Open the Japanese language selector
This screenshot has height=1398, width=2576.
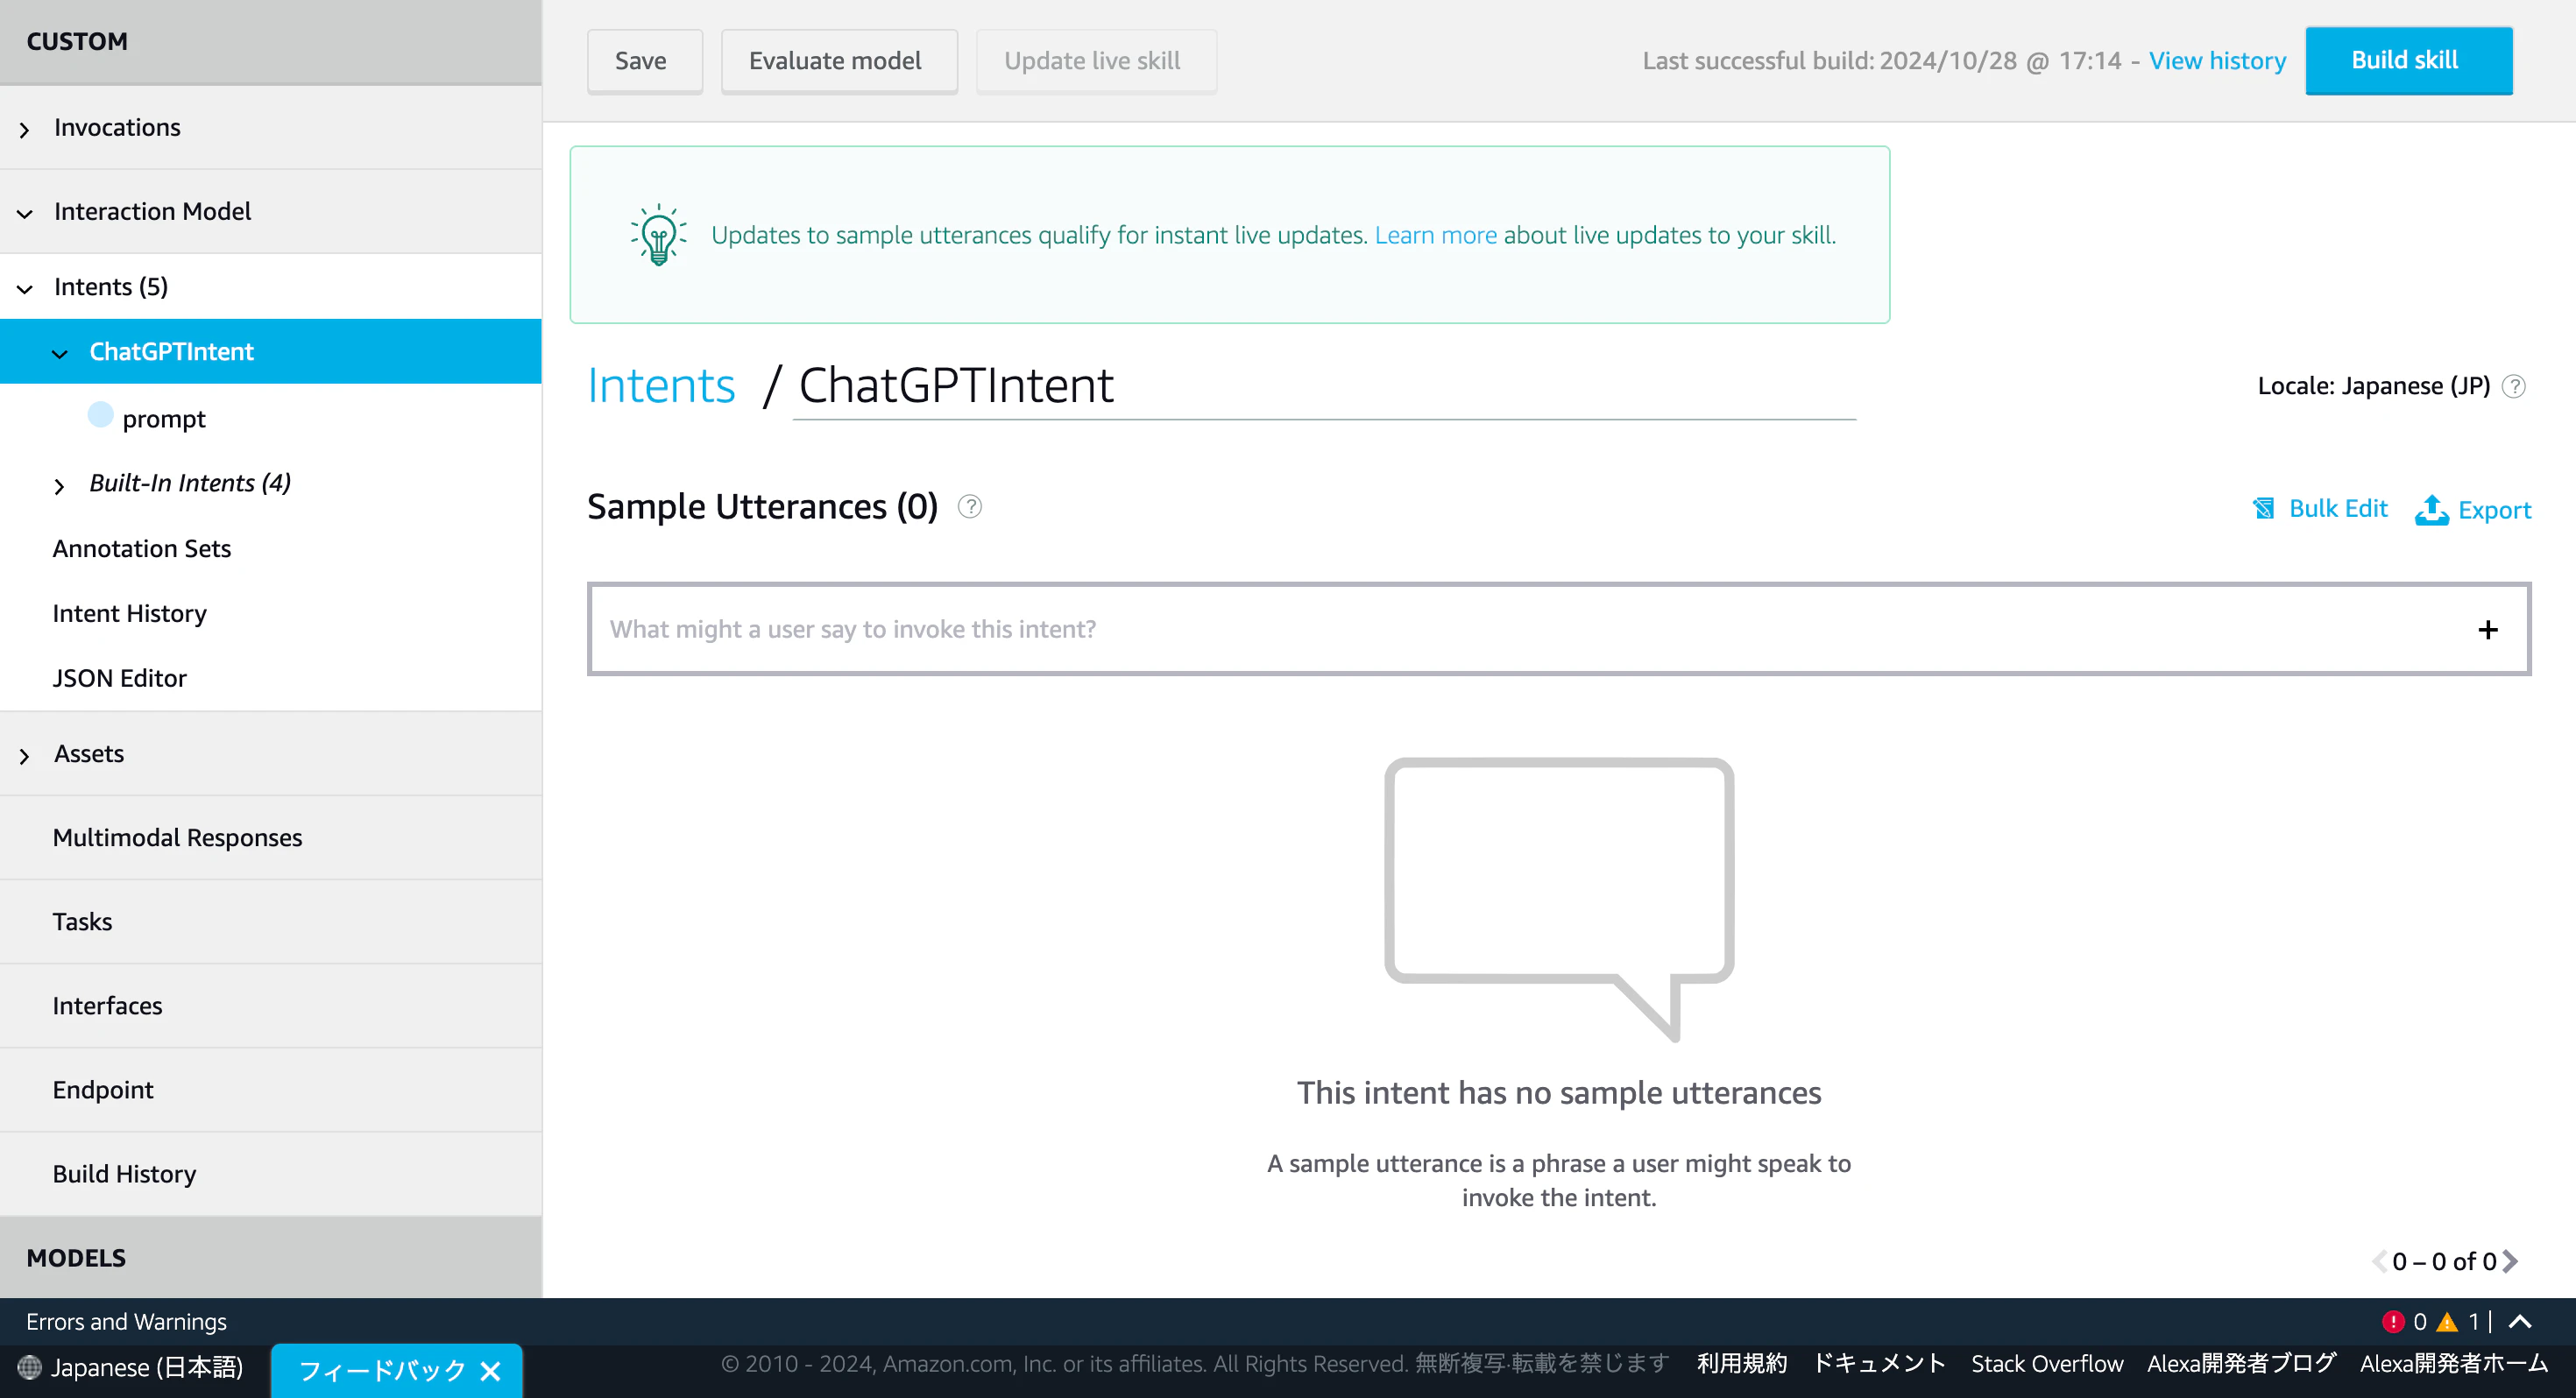(x=131, y=1367)
